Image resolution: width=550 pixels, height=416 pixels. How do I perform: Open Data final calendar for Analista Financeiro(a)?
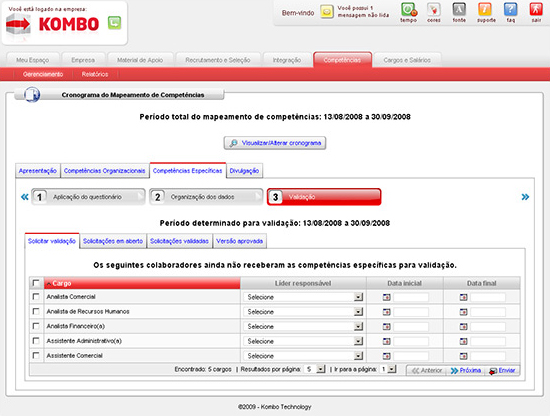[x=463, y=327]
